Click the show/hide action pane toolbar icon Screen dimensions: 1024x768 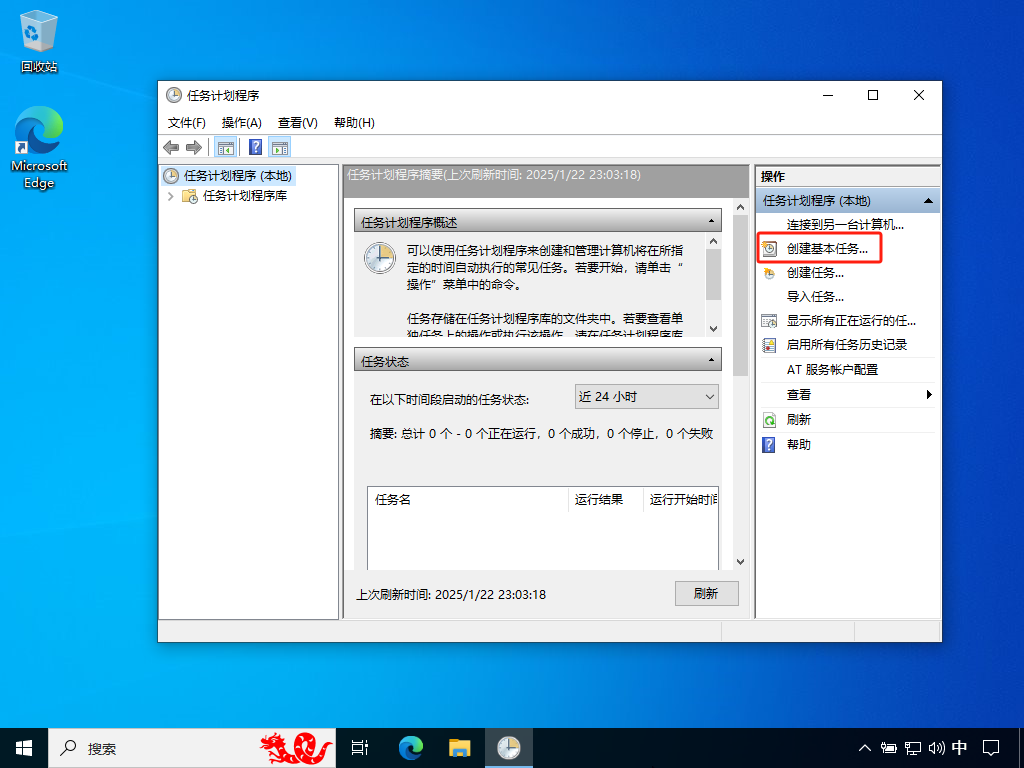(x=279, y=147)
